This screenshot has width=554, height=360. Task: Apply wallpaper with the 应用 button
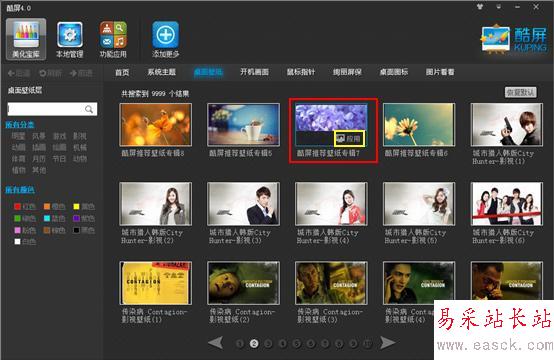(349, 139)
